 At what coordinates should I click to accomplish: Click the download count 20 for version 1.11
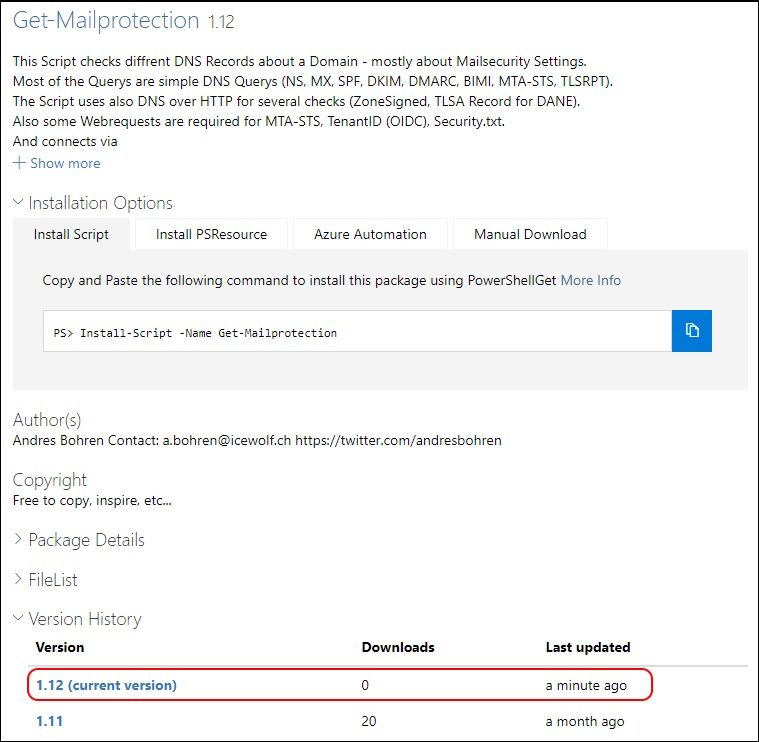click(369, 721)
